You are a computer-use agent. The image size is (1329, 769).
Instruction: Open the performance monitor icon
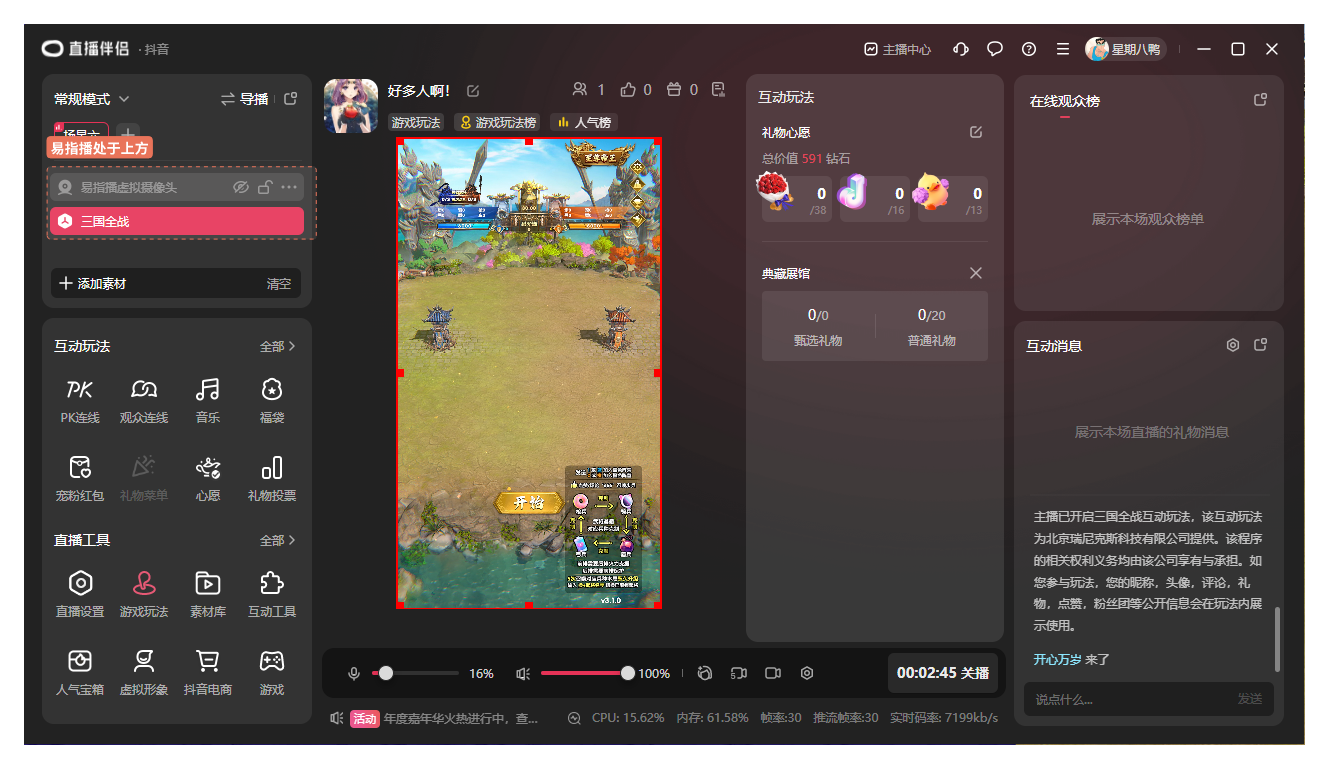574,718
